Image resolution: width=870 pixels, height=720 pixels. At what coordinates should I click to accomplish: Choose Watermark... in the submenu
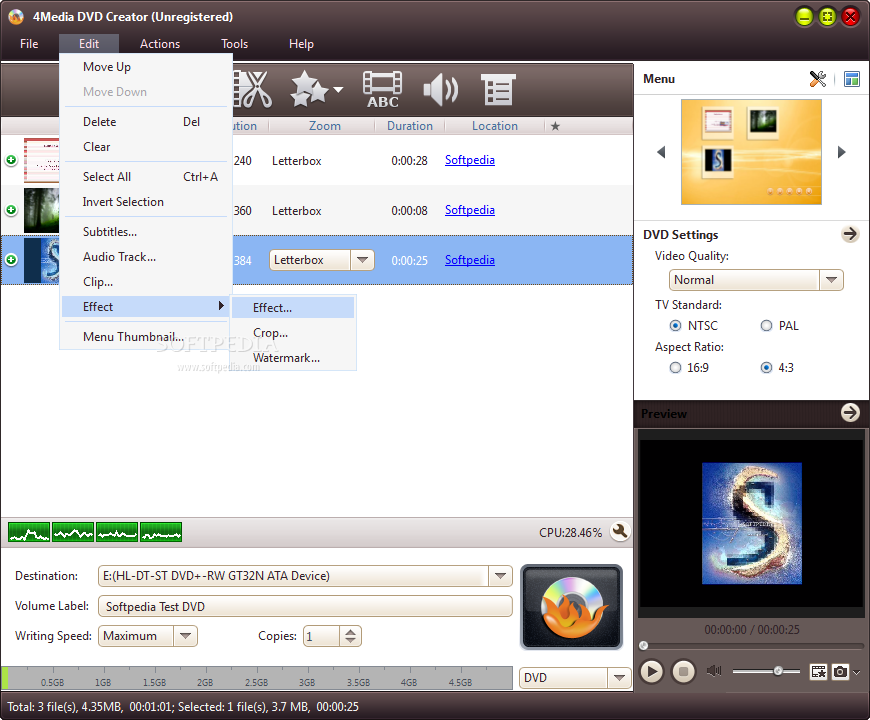pyautogui.click(x=293, y=358)
